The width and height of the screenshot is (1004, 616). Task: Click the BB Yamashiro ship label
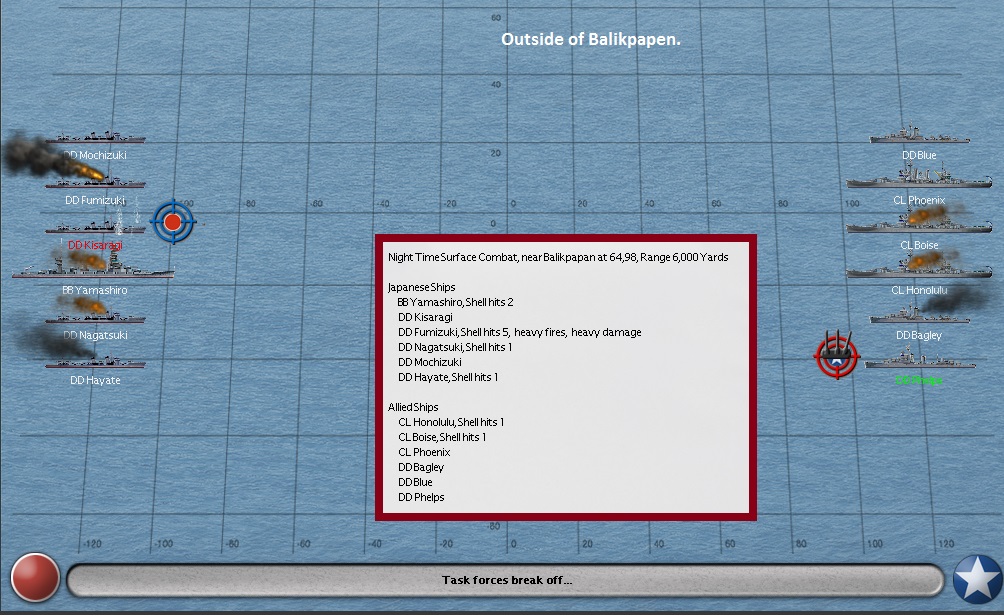click(95, 290)
